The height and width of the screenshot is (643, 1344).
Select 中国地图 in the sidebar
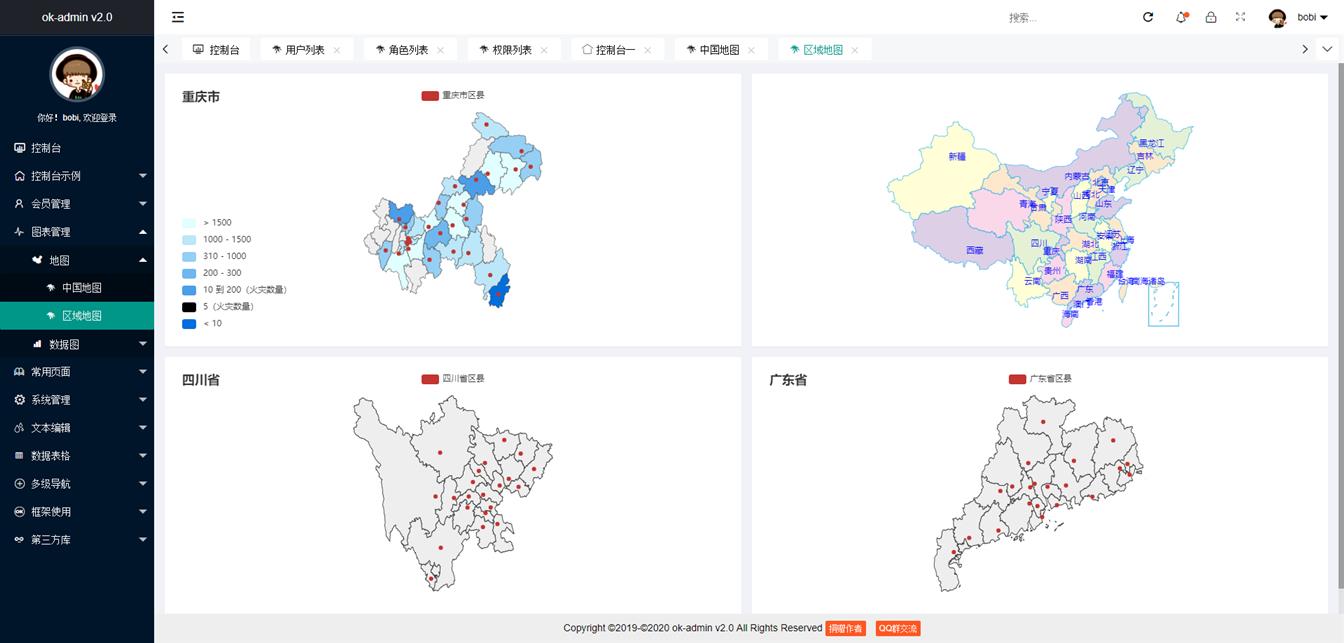[82, 288]
